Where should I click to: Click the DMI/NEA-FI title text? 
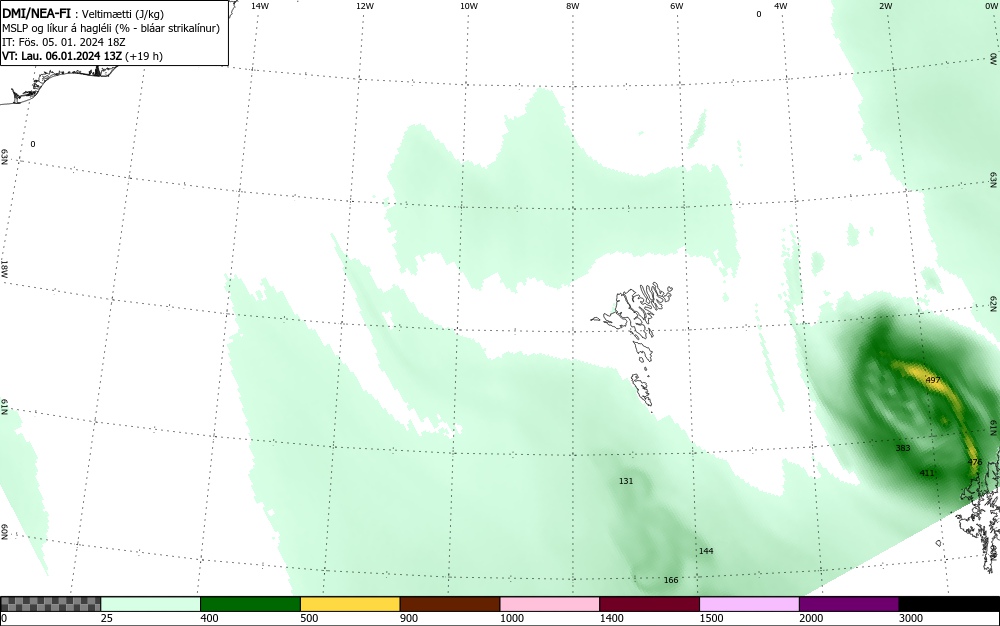click(36, 13)
